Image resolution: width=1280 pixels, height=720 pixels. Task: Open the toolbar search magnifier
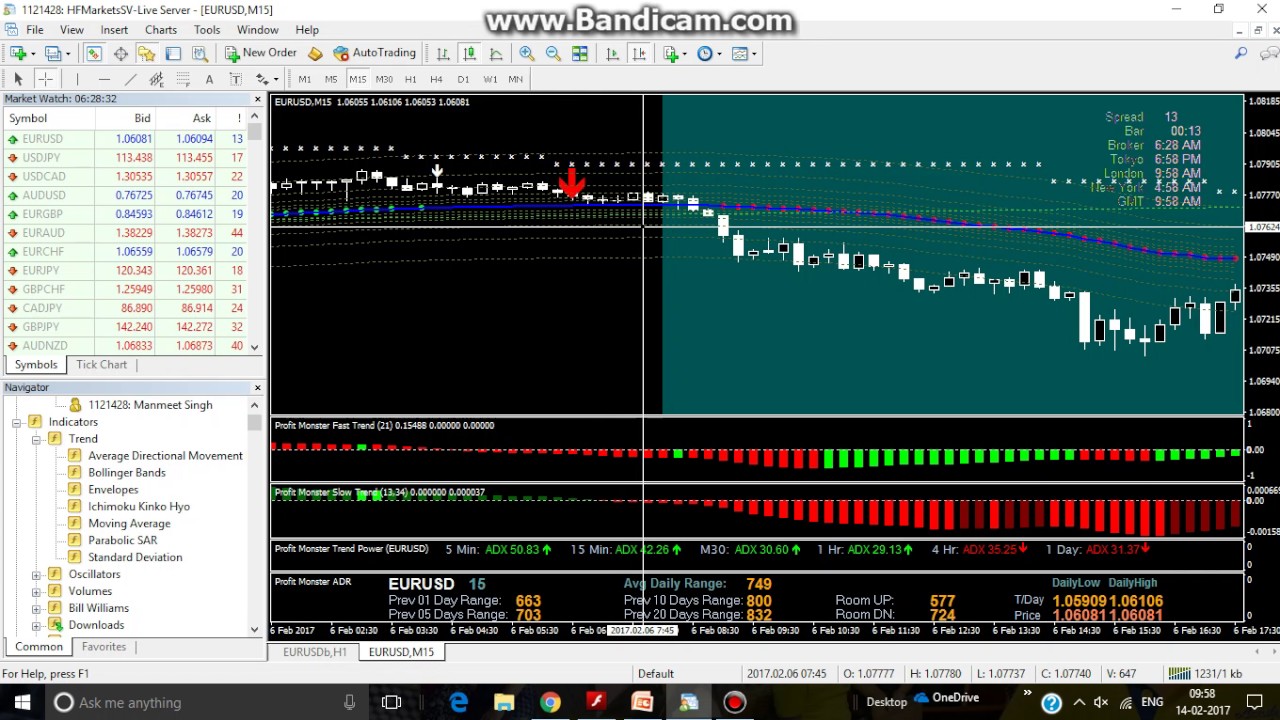pos(1241,53)
